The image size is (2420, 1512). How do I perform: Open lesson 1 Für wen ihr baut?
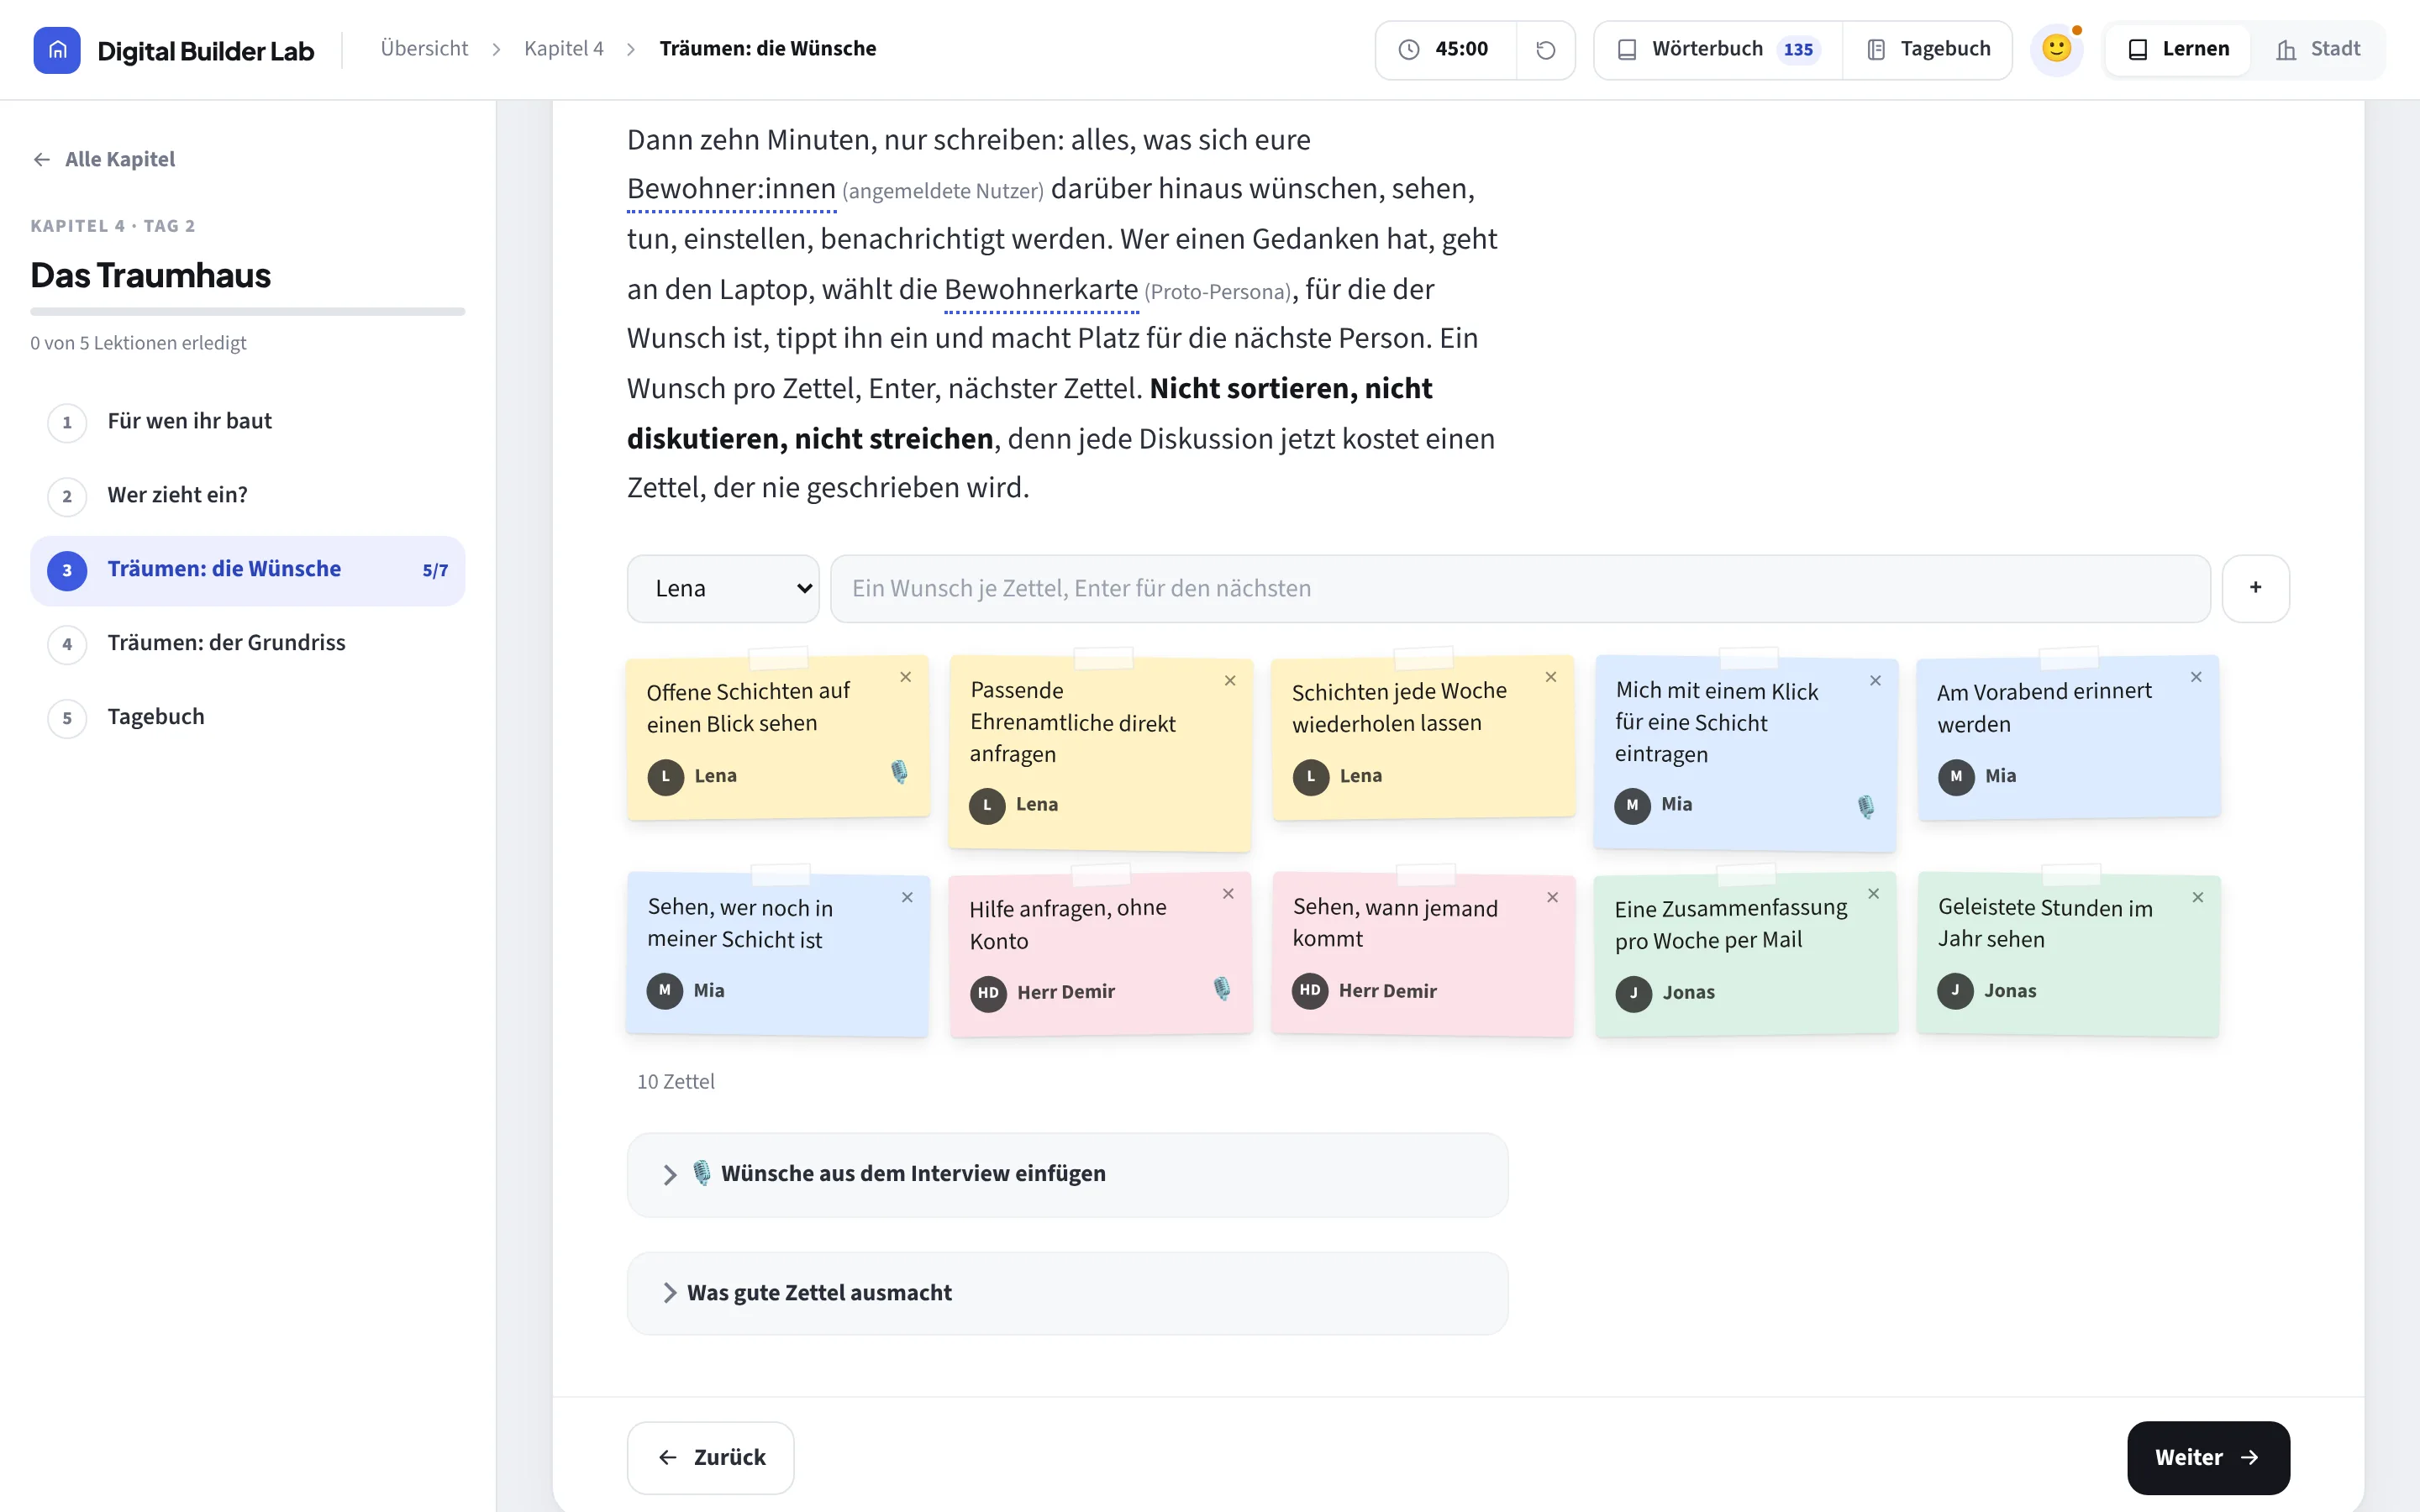[248, 422]
